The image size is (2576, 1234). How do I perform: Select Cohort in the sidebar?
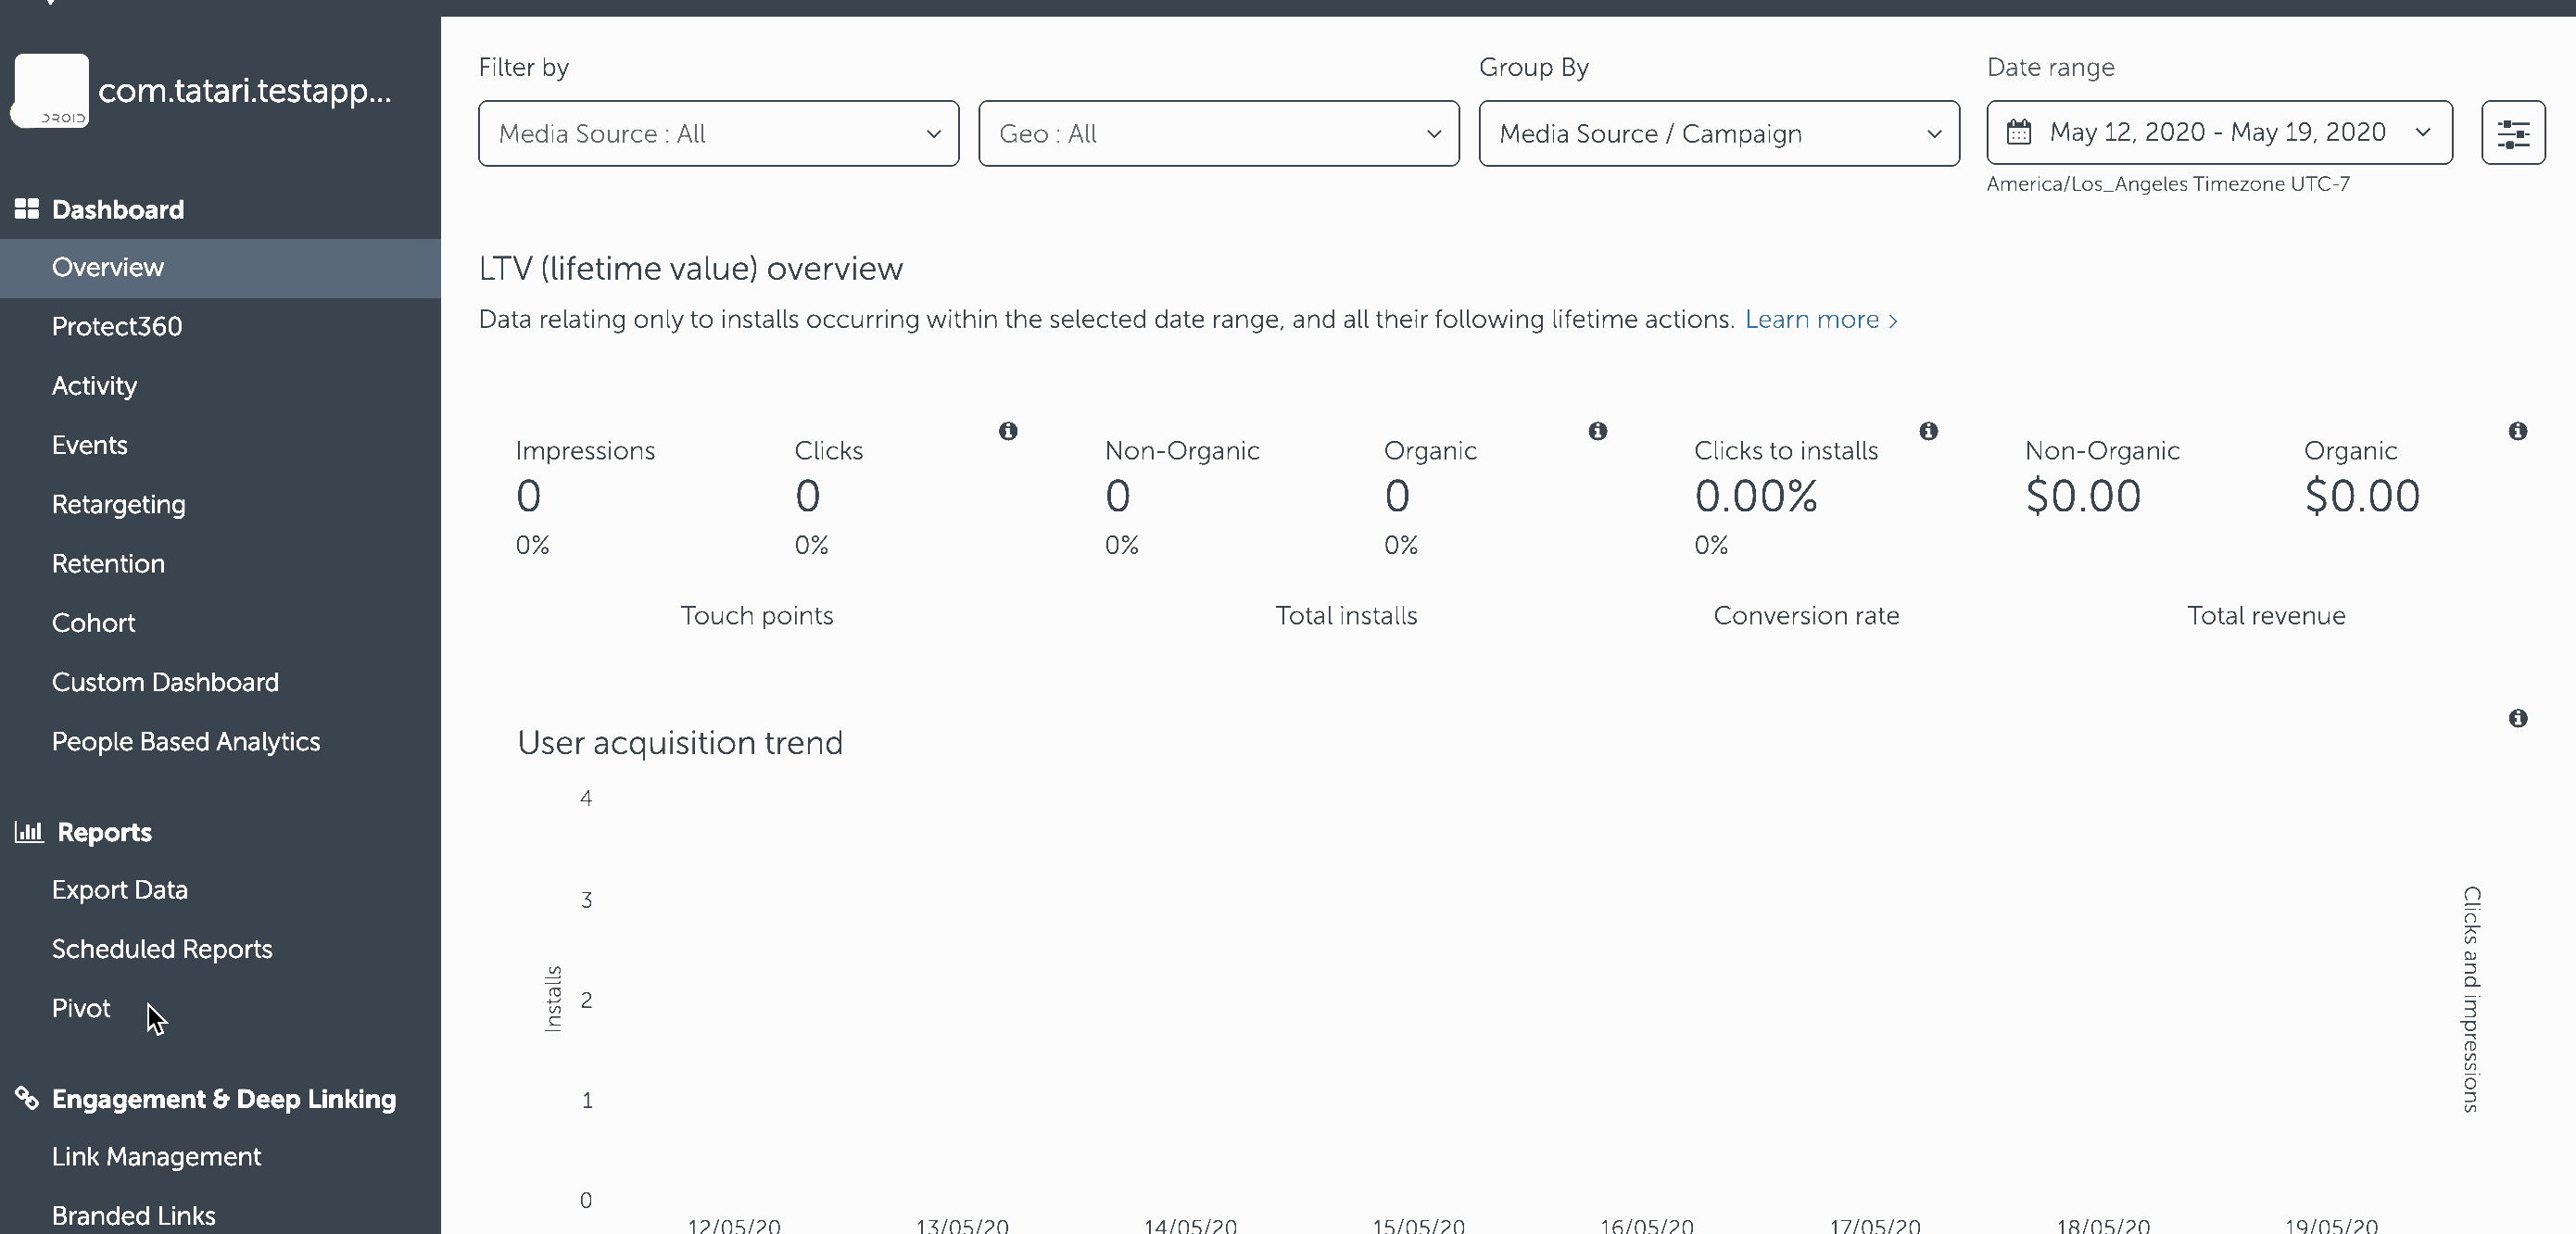pos(93,622)
